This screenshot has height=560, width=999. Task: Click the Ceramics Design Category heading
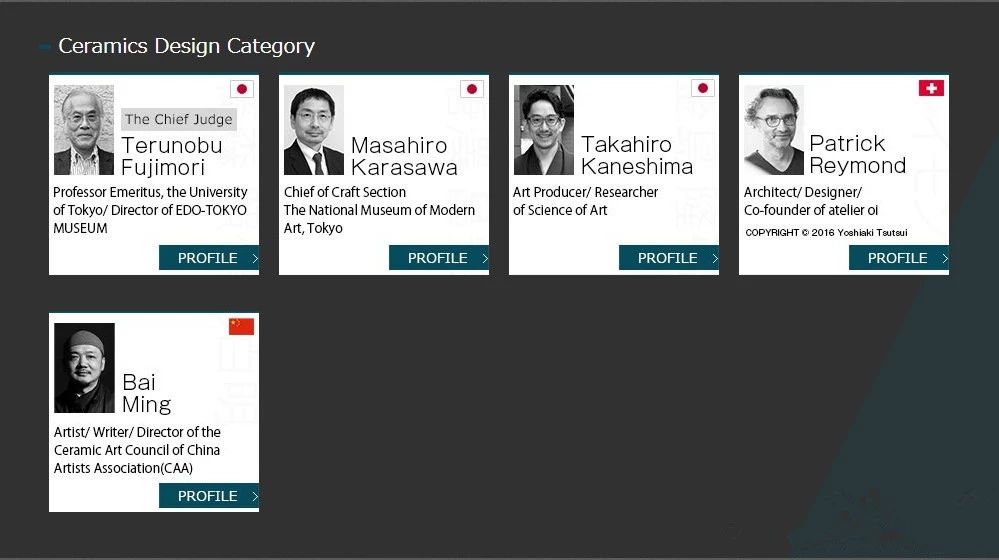coord(187,46)
